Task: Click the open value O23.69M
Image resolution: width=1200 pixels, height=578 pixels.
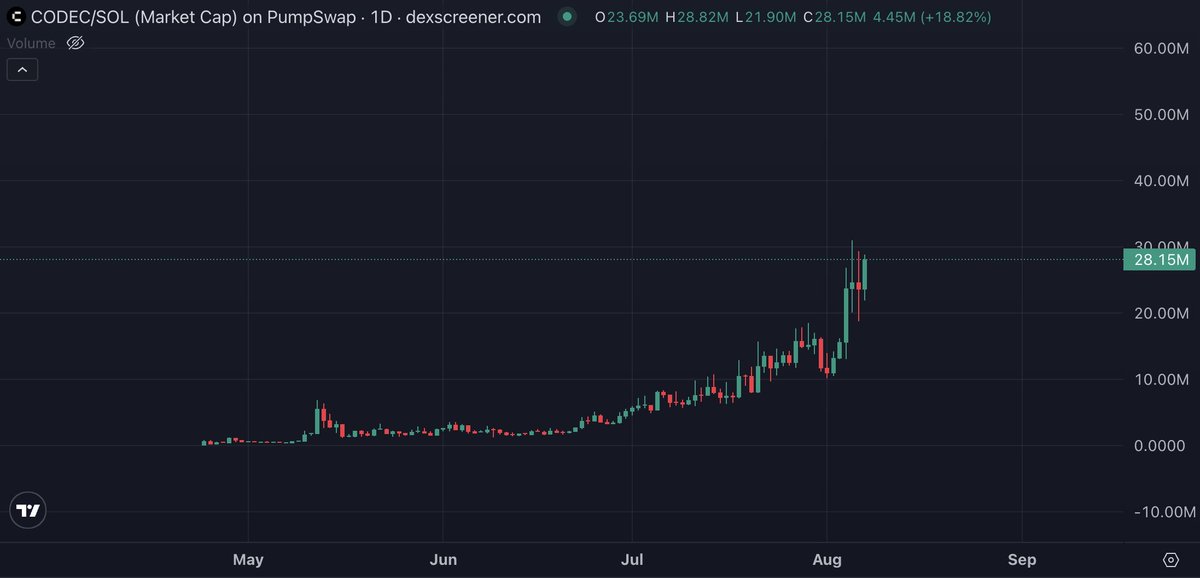Action: 628,17
